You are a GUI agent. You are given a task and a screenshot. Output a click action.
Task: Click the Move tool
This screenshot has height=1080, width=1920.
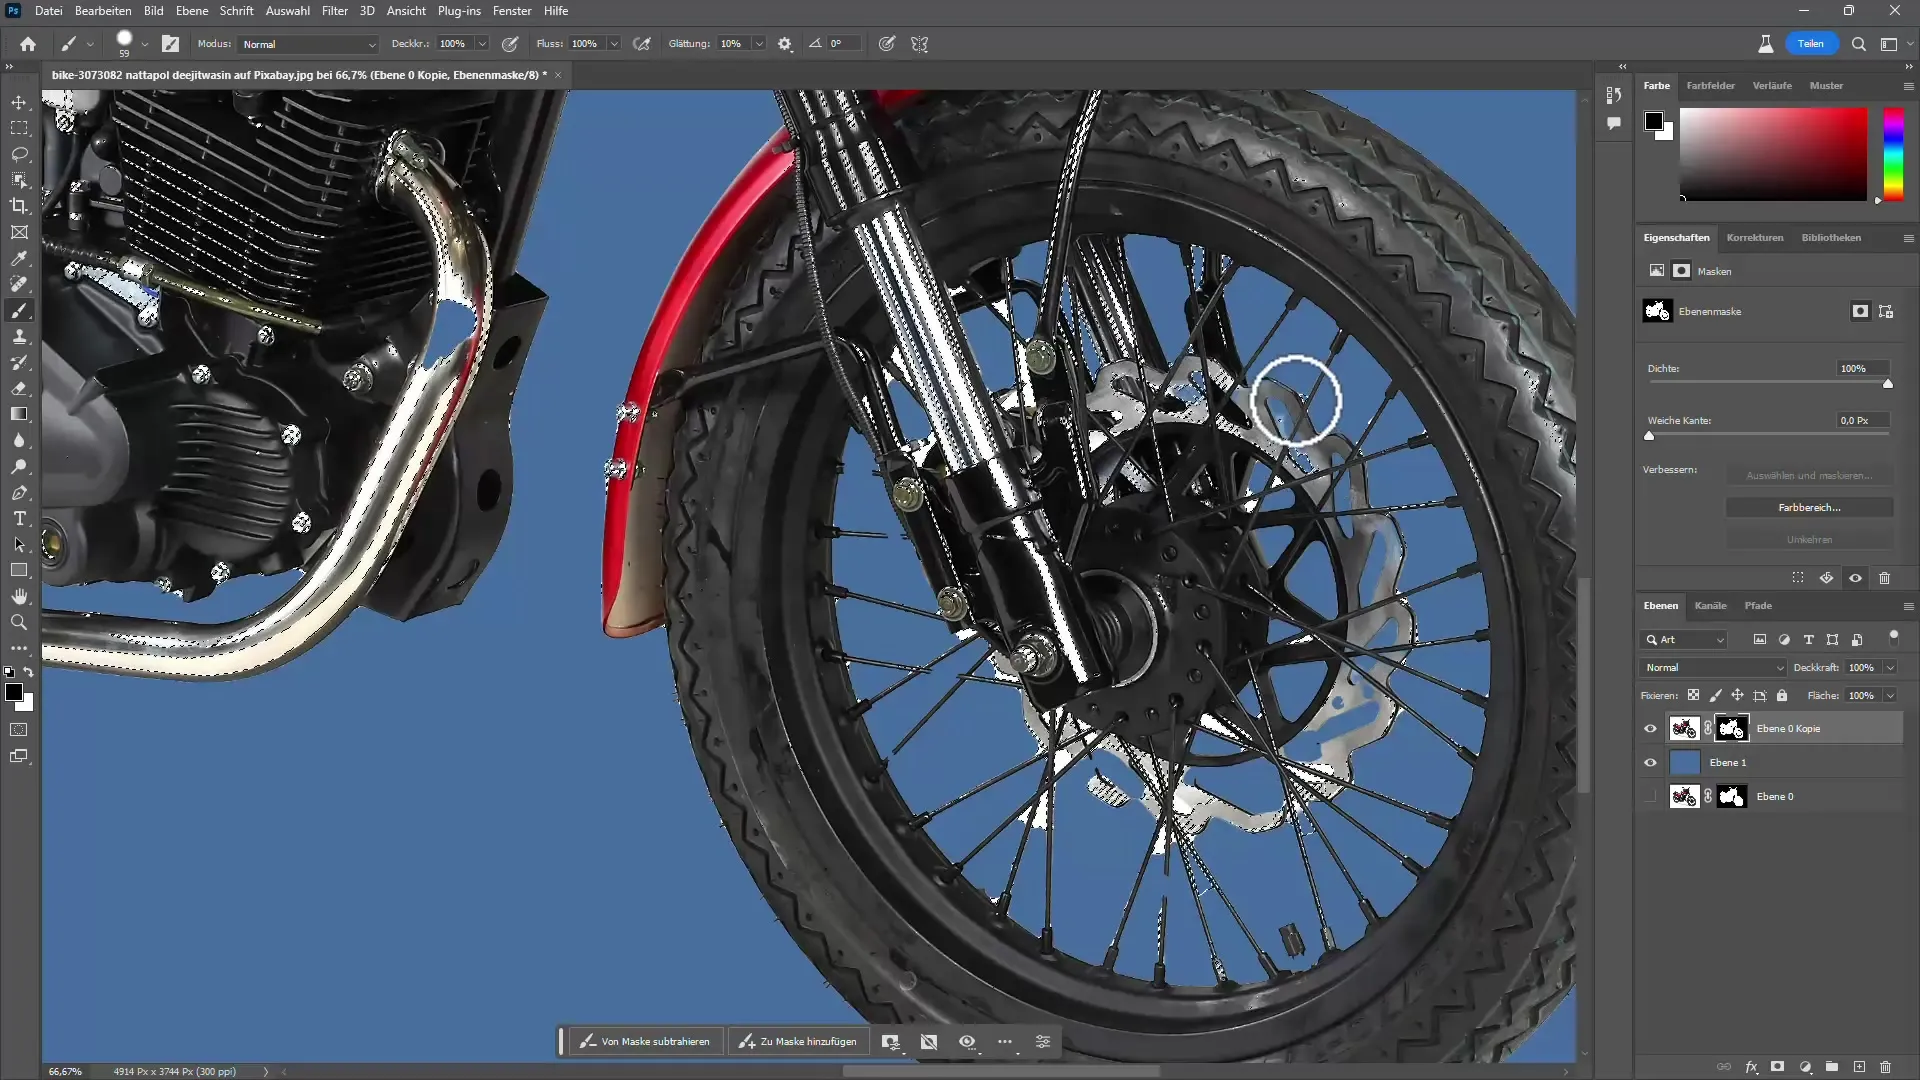point(20,102)
